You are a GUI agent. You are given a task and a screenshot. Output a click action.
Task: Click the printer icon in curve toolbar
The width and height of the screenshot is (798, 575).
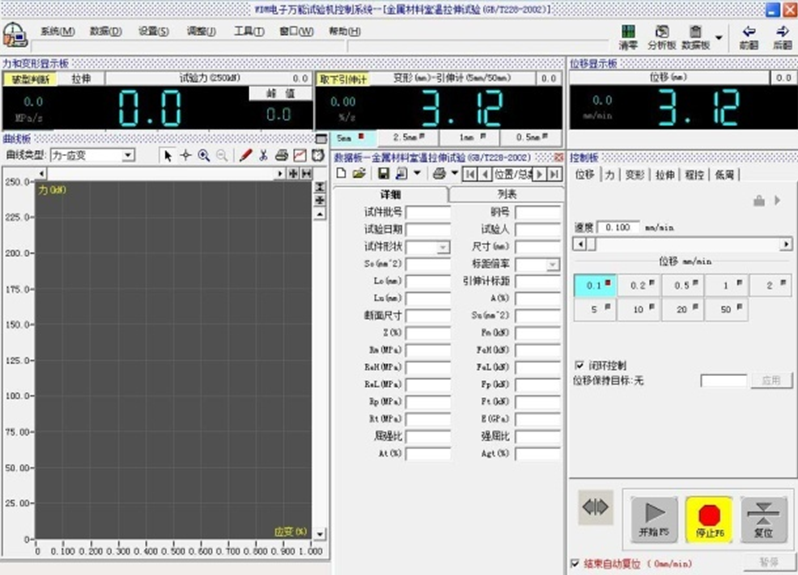[x=281, y=155]
